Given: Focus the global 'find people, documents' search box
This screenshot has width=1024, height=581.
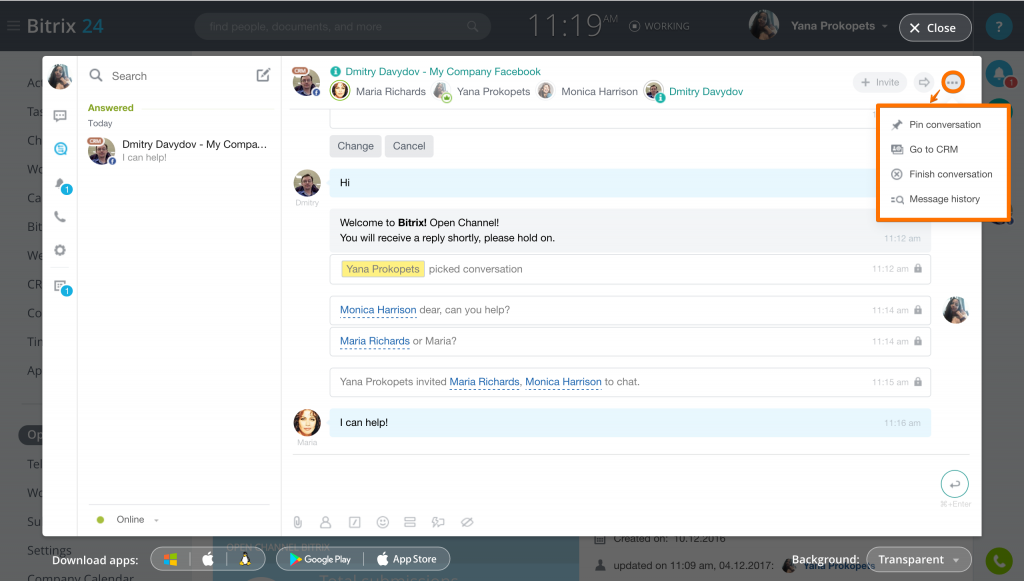Looking at the screenshot, I should [x=343, y=27].
